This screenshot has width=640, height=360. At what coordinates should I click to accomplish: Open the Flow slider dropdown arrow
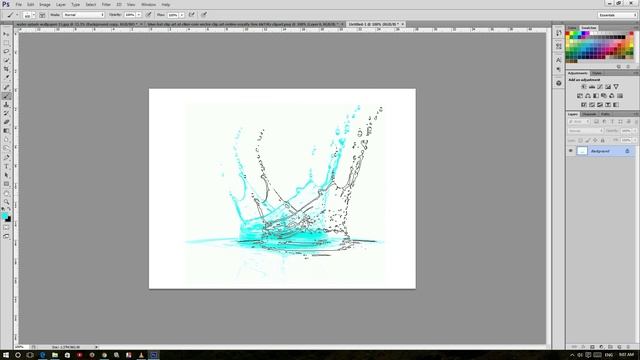tap(182, 15)
